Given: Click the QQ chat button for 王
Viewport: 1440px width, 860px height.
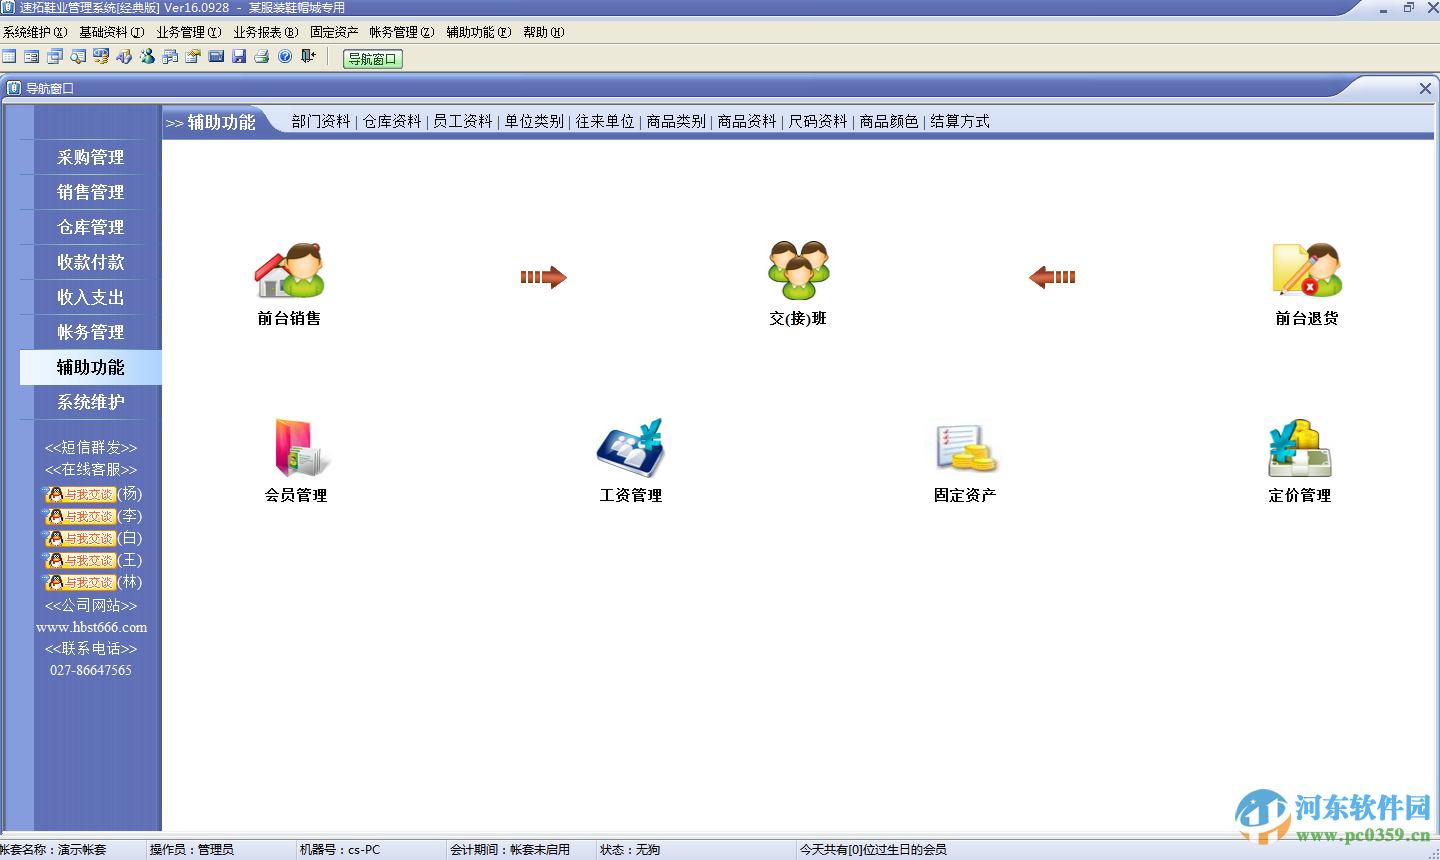Looking at the screenshot, I should pos(80,560).
